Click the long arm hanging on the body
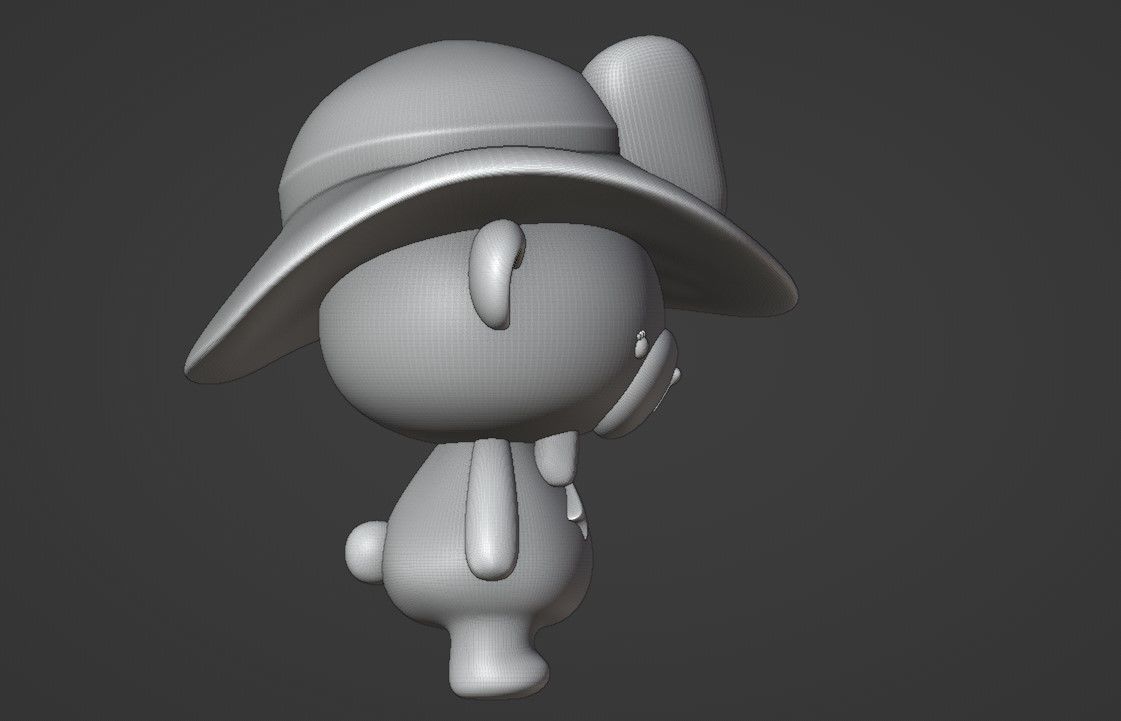The image size is (1121, 721). pos(492,509)
